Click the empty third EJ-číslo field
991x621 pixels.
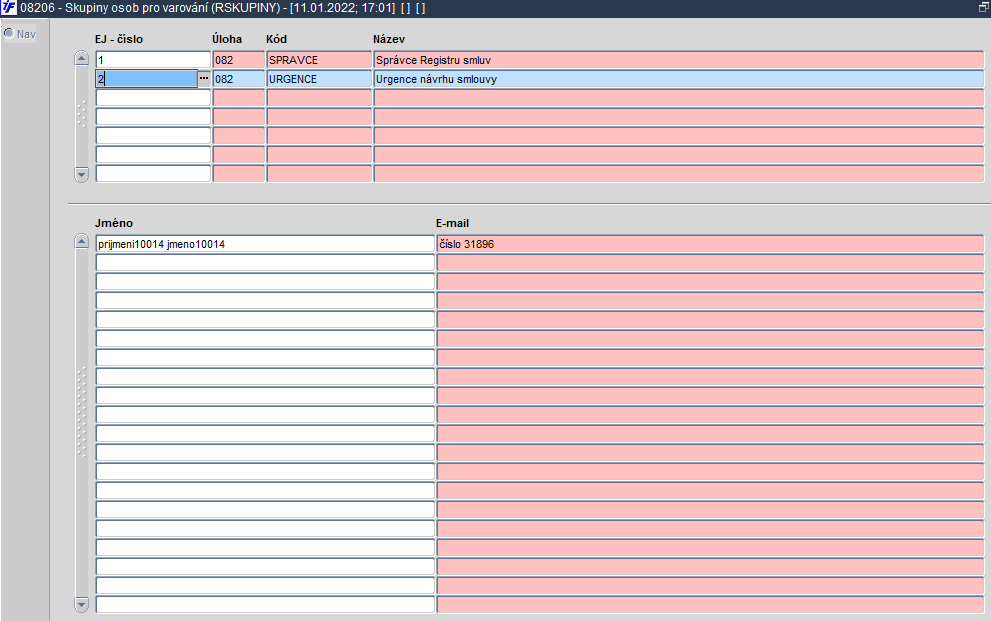point(153,98)
